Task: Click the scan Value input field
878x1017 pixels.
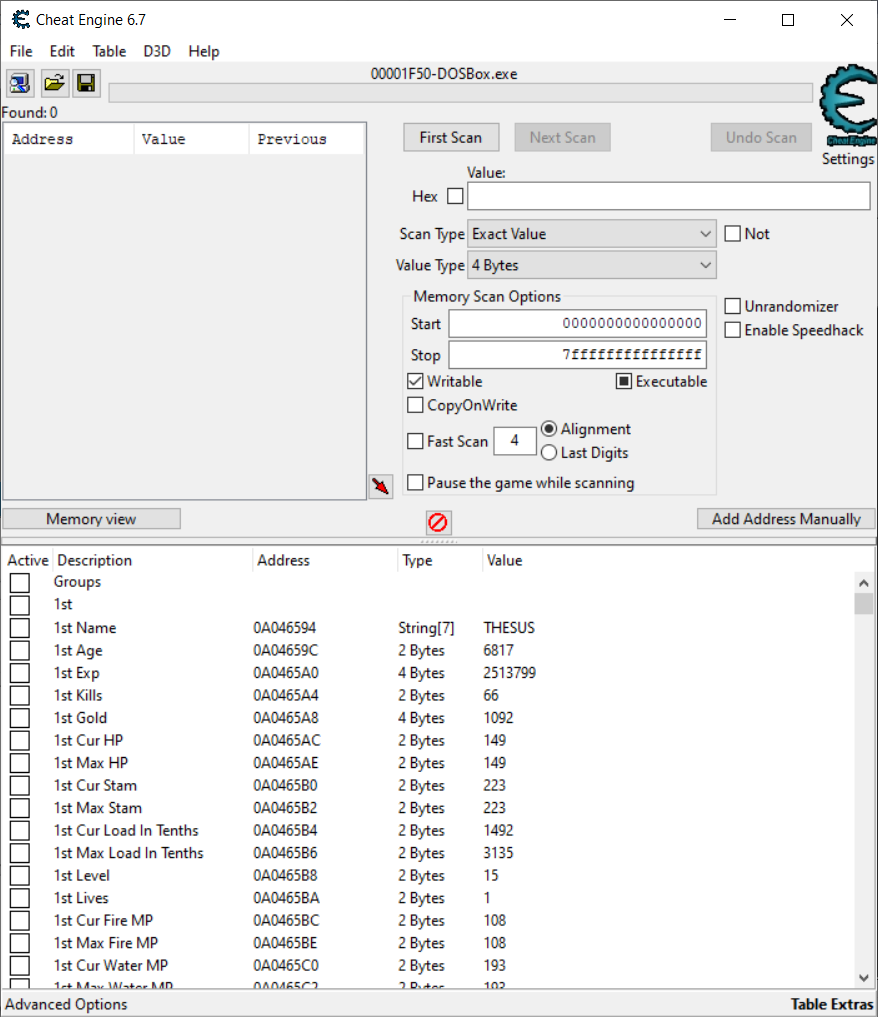Action: point(668,196)
